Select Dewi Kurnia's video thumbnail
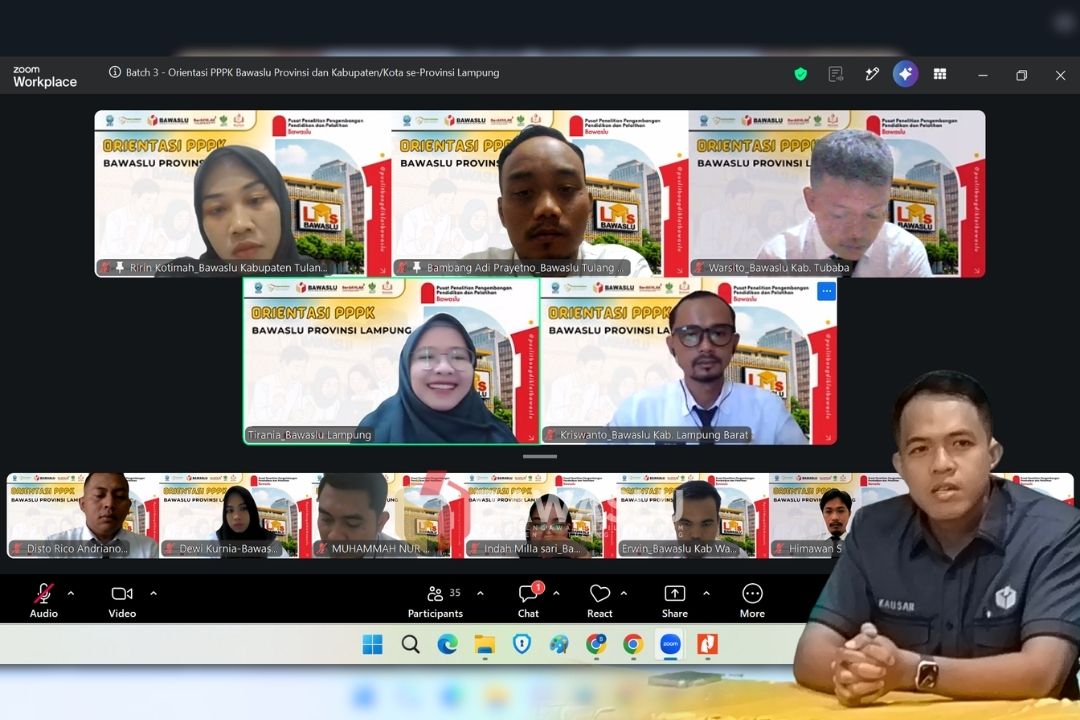 tap(236, 515)
